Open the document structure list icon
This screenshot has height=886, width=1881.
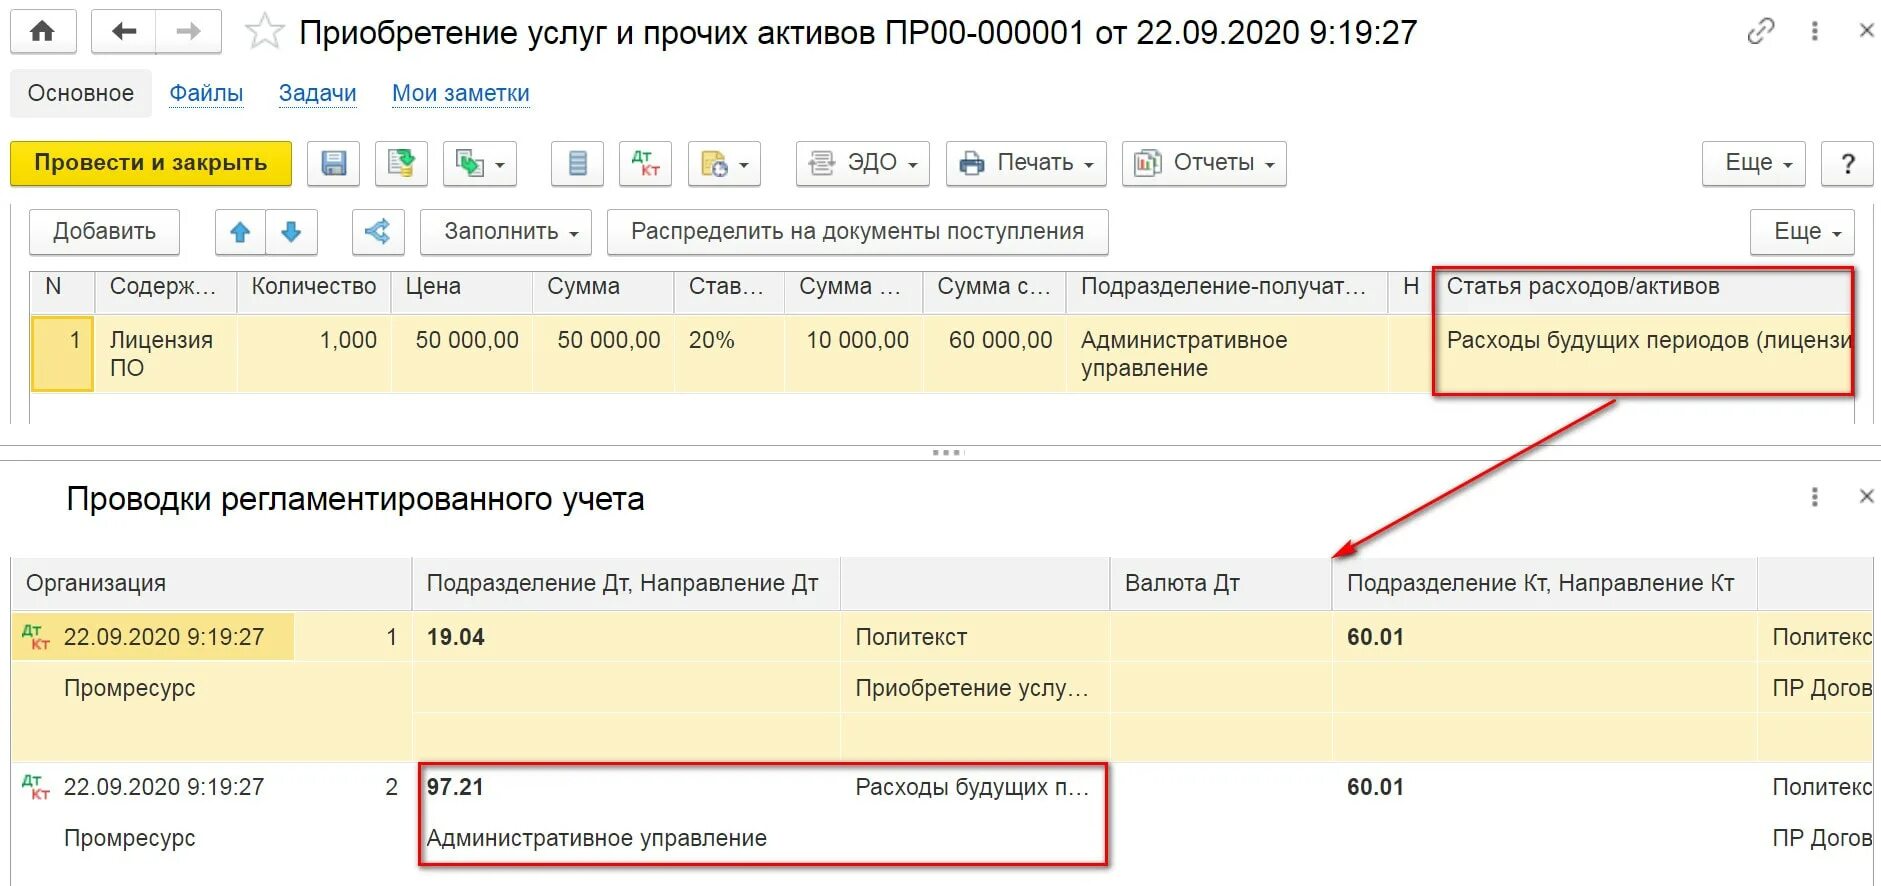(x=577, y=163)
